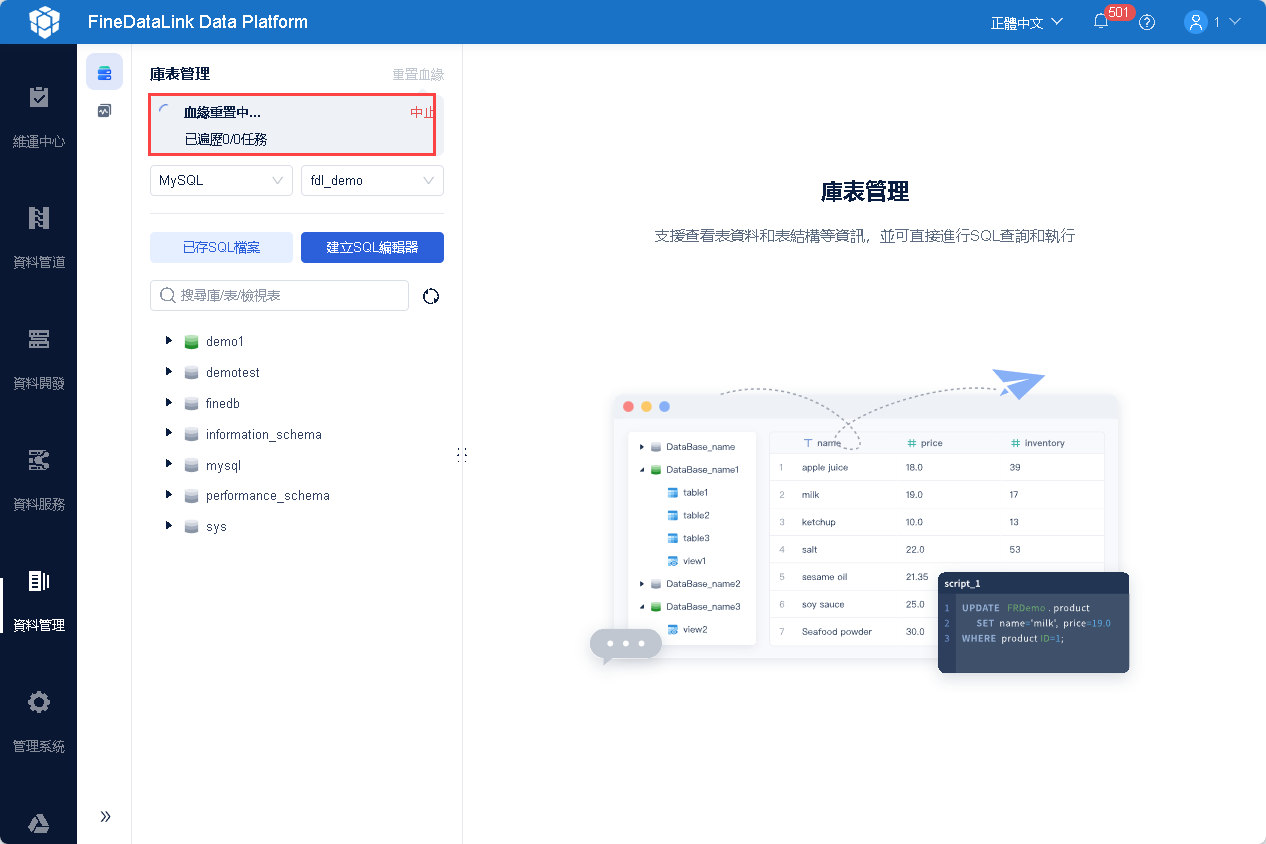Viewport: 1266px width, 844px height.
Task: Refresh the database list
Action: click(x=431, y=296)
